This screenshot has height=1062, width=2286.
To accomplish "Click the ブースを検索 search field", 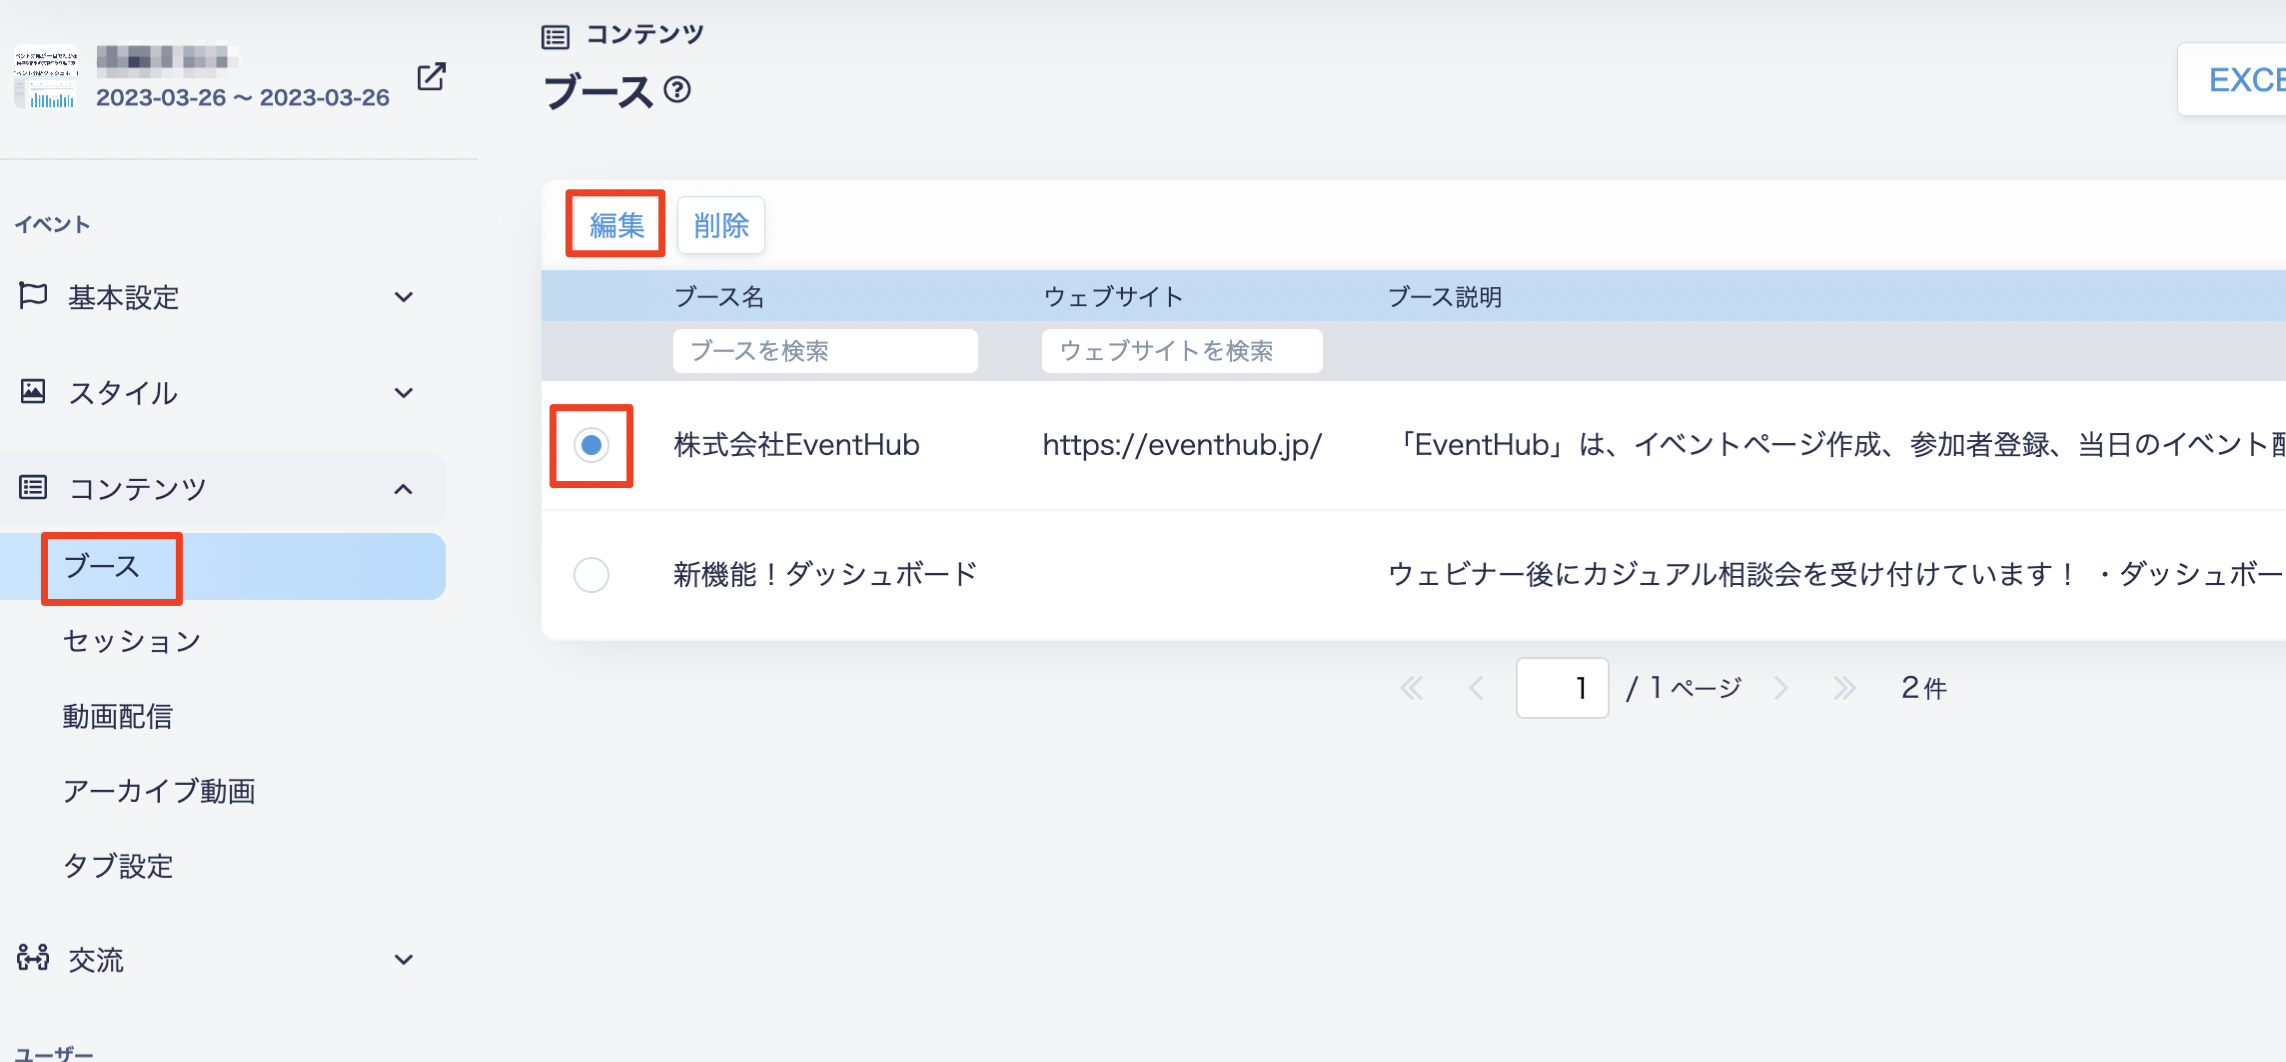I will pos(825,351).
